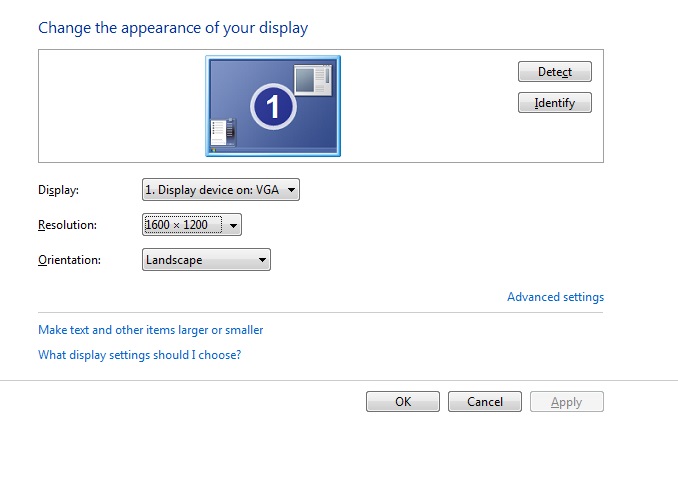Click the Cancel button
Screen dimensions: 678x493
tap(485, 402)
